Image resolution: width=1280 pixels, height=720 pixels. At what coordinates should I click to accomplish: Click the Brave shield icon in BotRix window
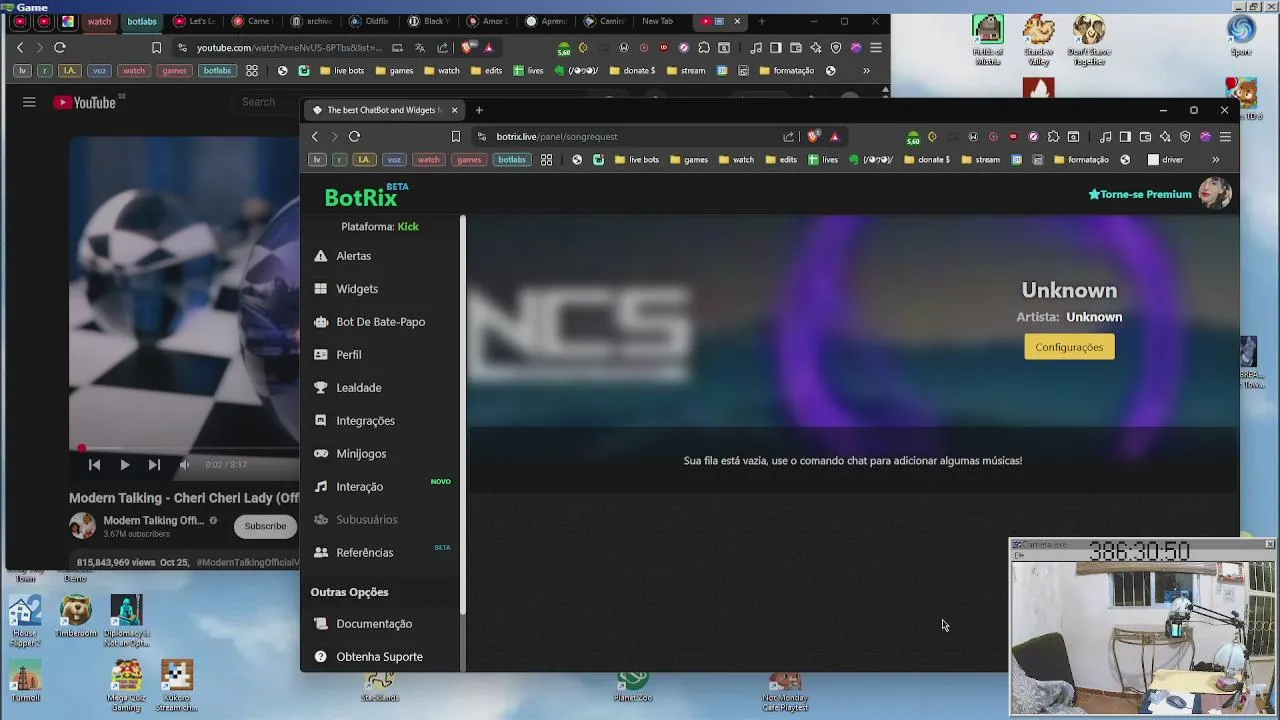click(x=814, y=137)
